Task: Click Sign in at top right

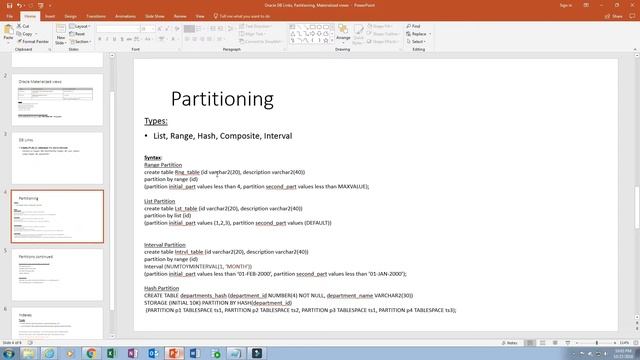Action: (566, 5)
